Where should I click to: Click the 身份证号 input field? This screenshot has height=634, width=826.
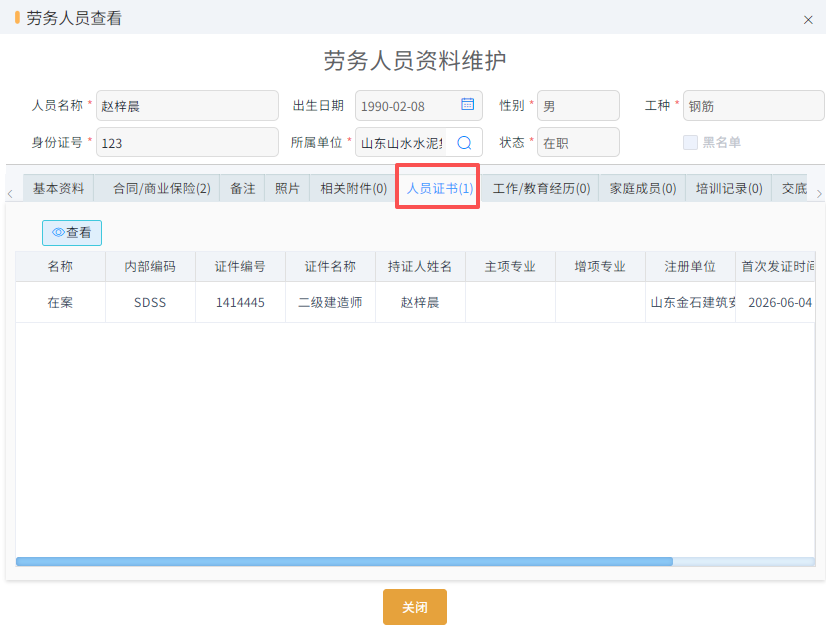tap(187, 142)
